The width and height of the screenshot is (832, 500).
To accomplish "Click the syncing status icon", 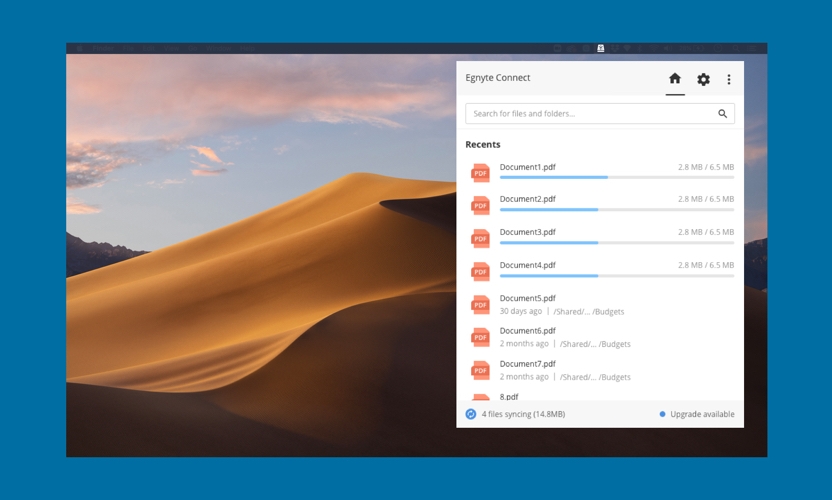I will [471, 414].
